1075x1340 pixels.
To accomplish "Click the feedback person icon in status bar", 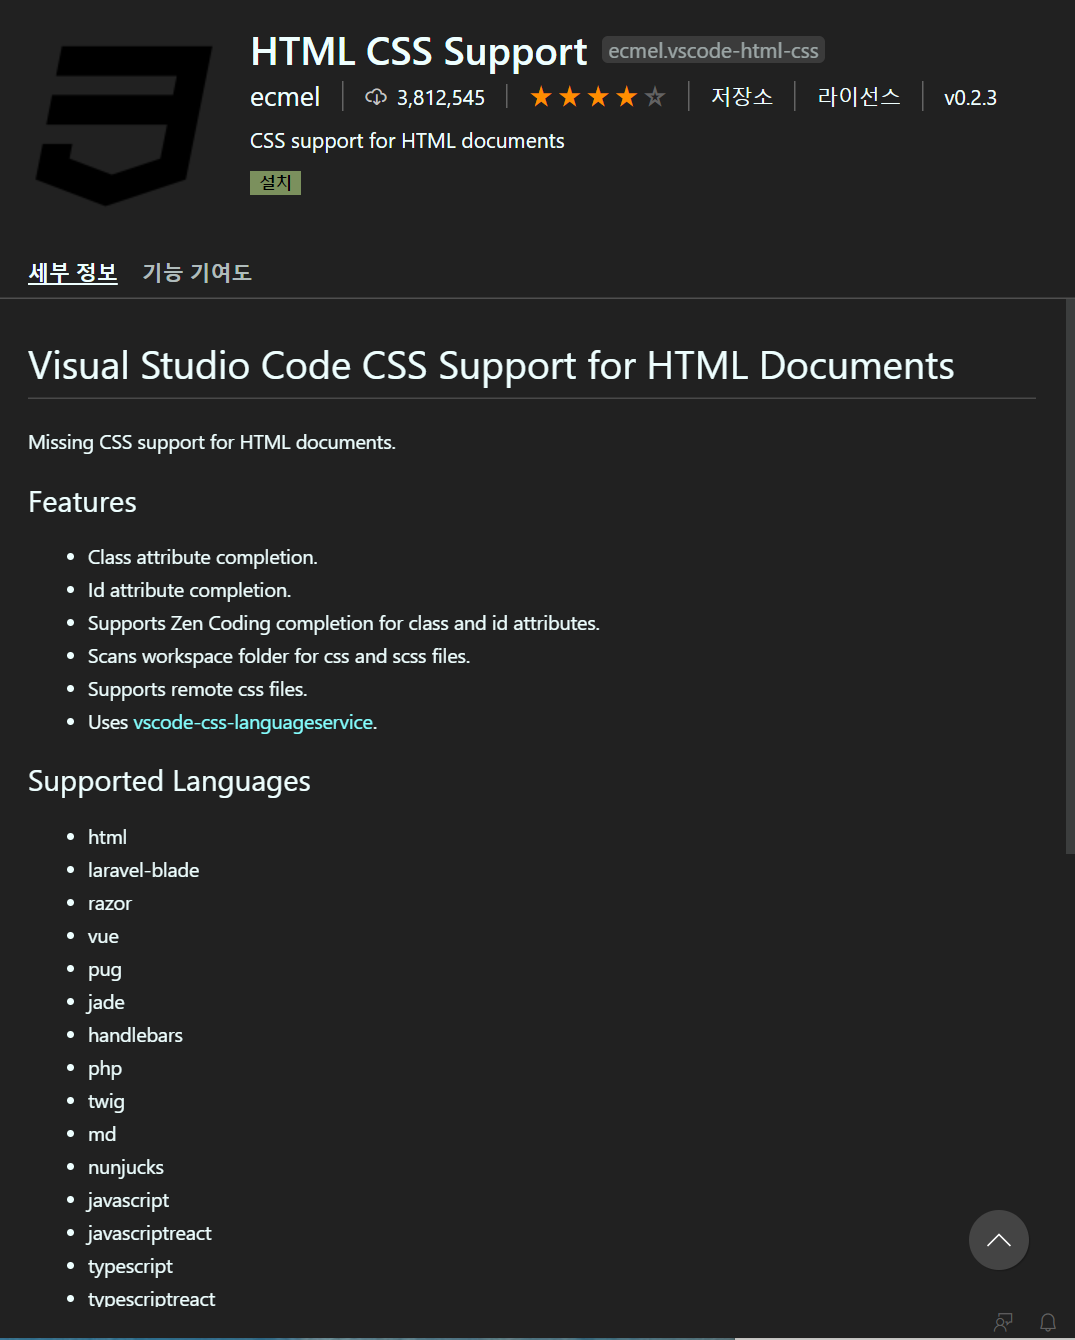I will [x=1004, y=1322].
